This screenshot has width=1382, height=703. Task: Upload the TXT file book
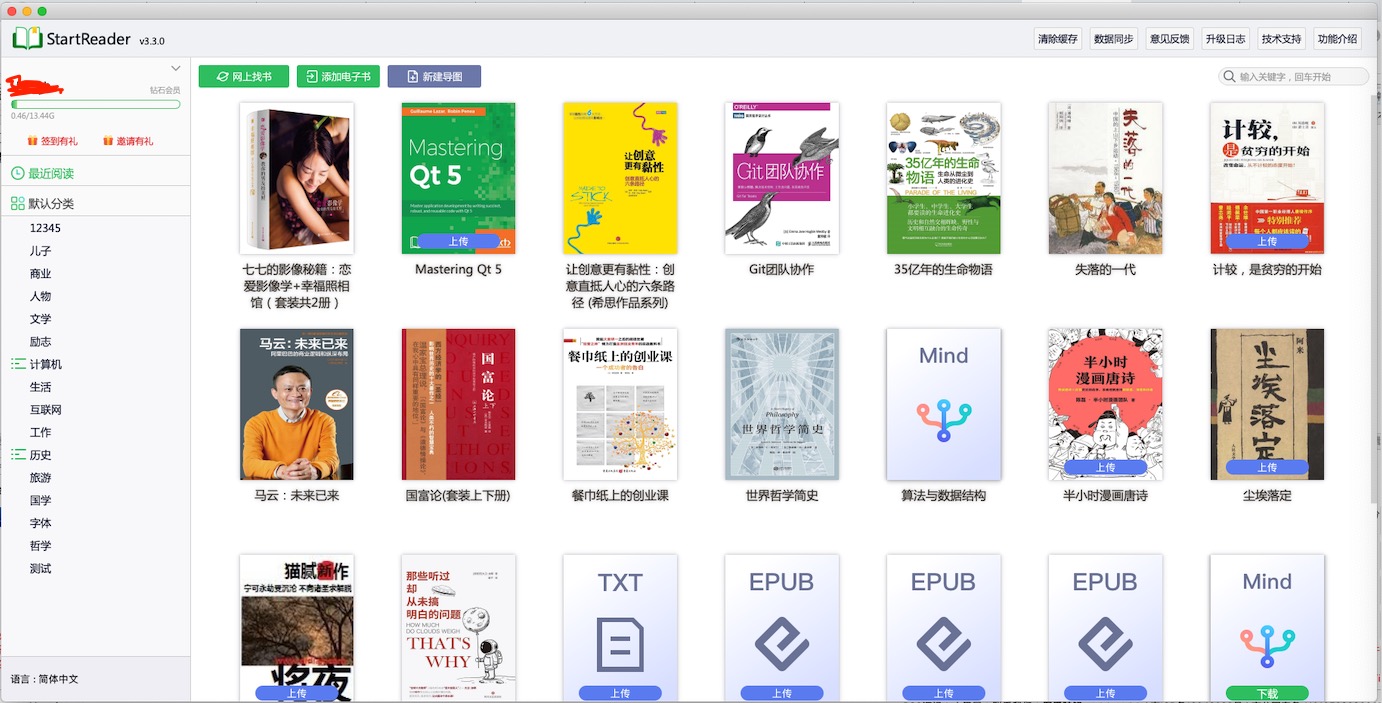[x=620, y=693]
